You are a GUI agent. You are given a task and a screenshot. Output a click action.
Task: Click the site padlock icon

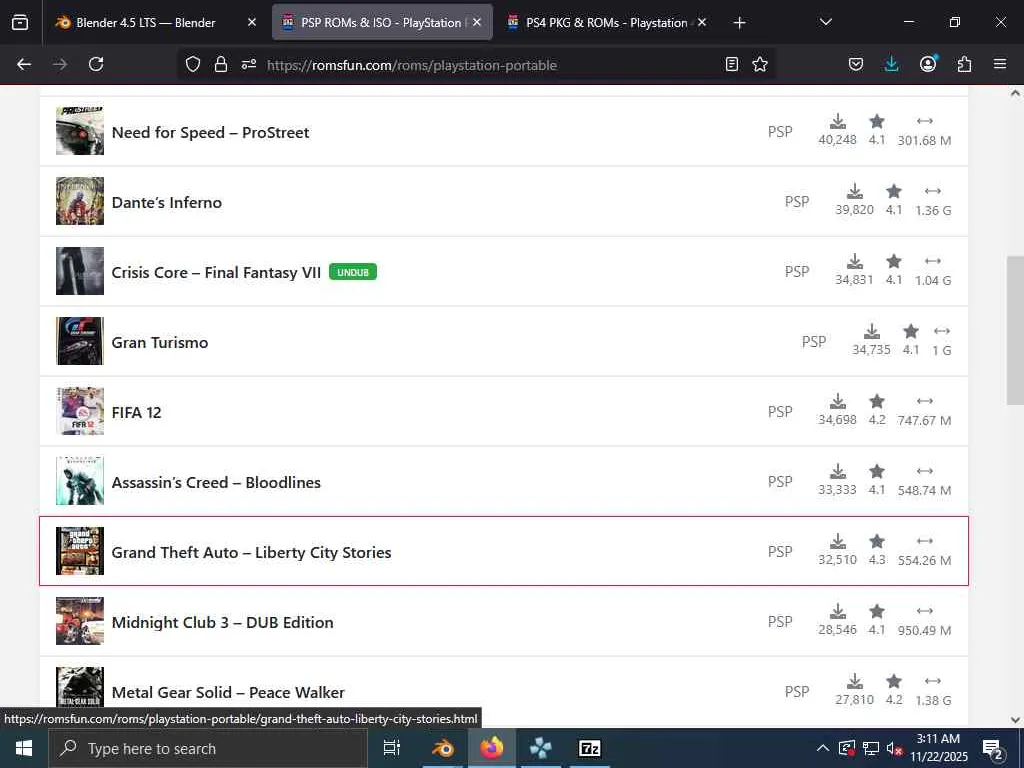221,64
